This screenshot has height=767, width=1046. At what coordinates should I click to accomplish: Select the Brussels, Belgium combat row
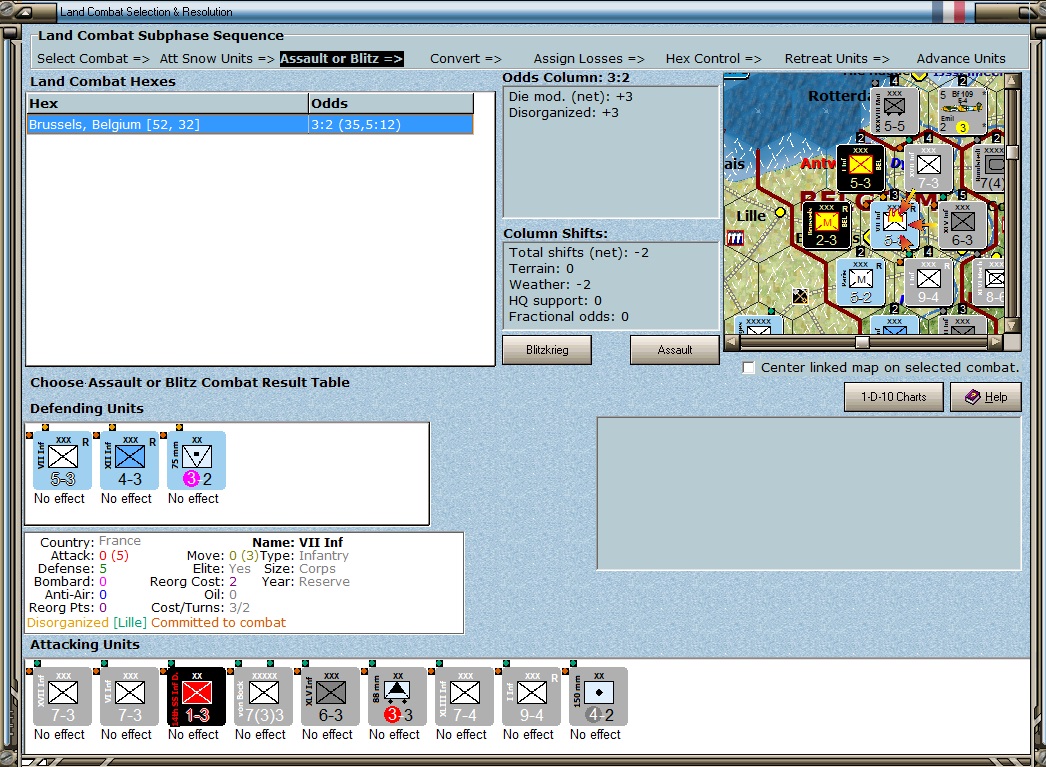coord(250,125)
